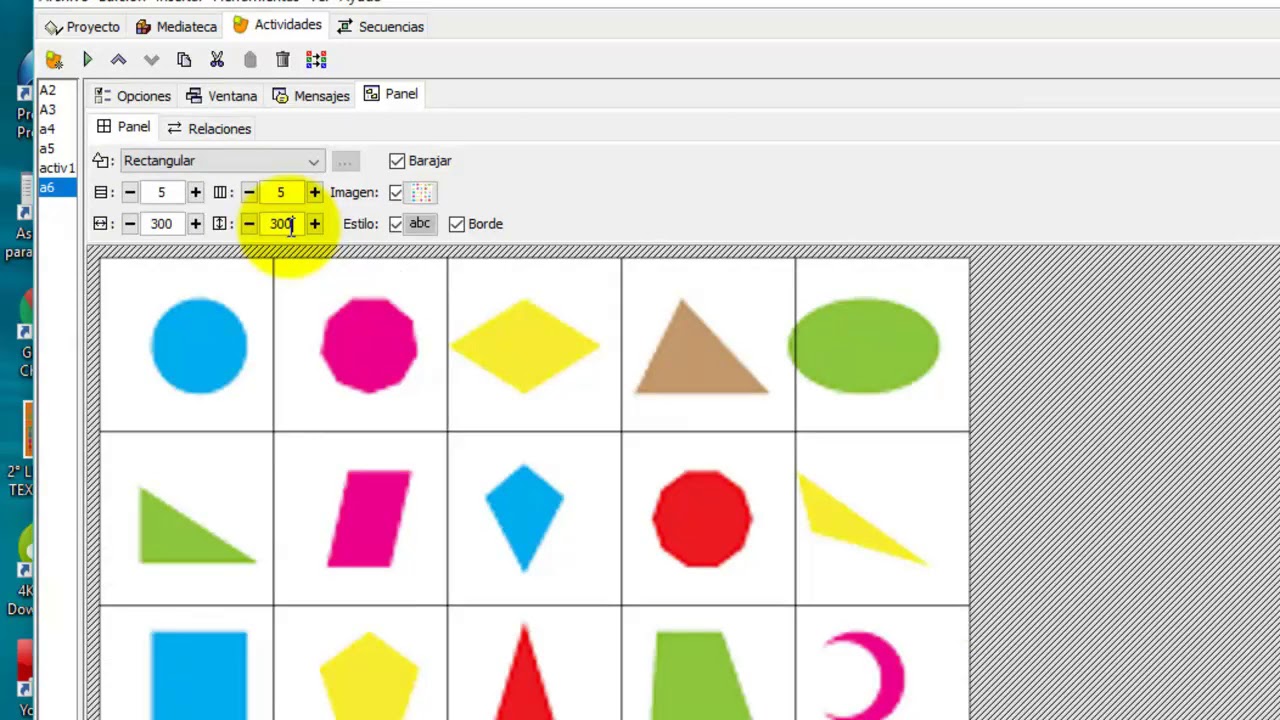Screen dimensions: 1280x720
Task: Click the yellow diamond cell
Action: pyautogui.click(x=535, y=345)
